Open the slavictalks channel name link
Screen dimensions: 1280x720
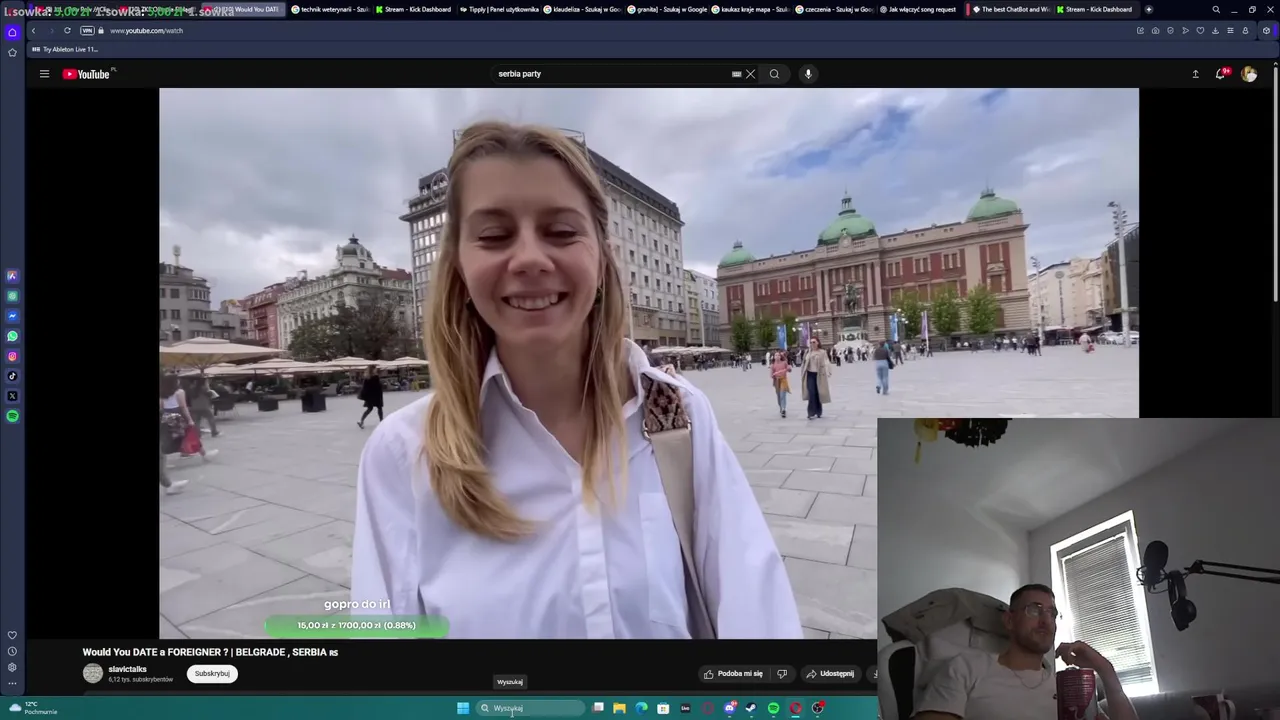(x=128, y=669)
